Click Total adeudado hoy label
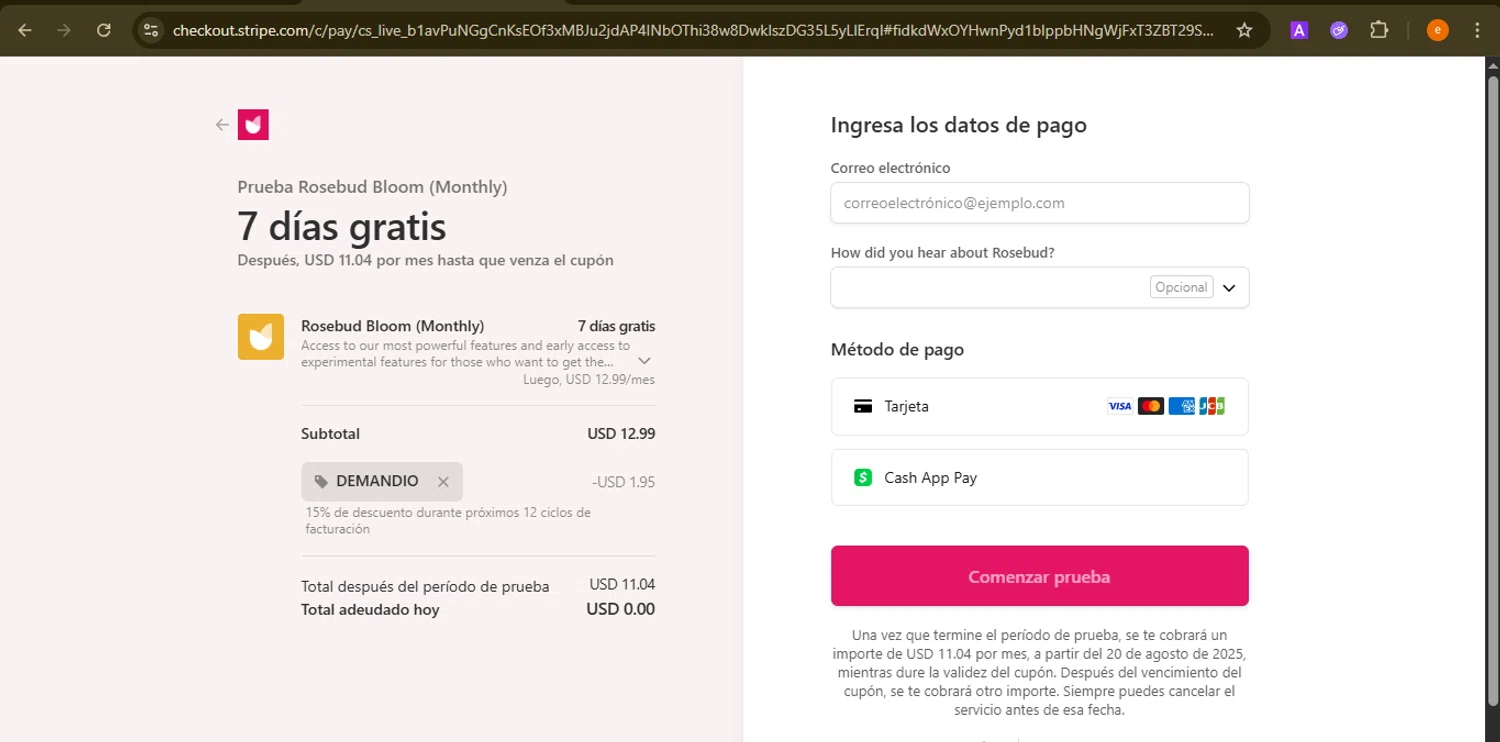The image size is (1500, 742). (370, 610)
